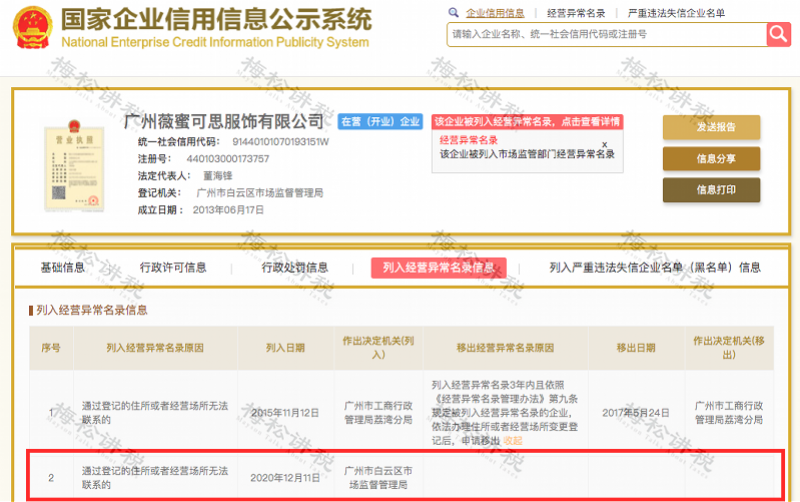The width and height of the screenshot is (800, 502).
Task: Click the company name 广州薇蜜可思服饰有限公司
Action: click(224, 121)
